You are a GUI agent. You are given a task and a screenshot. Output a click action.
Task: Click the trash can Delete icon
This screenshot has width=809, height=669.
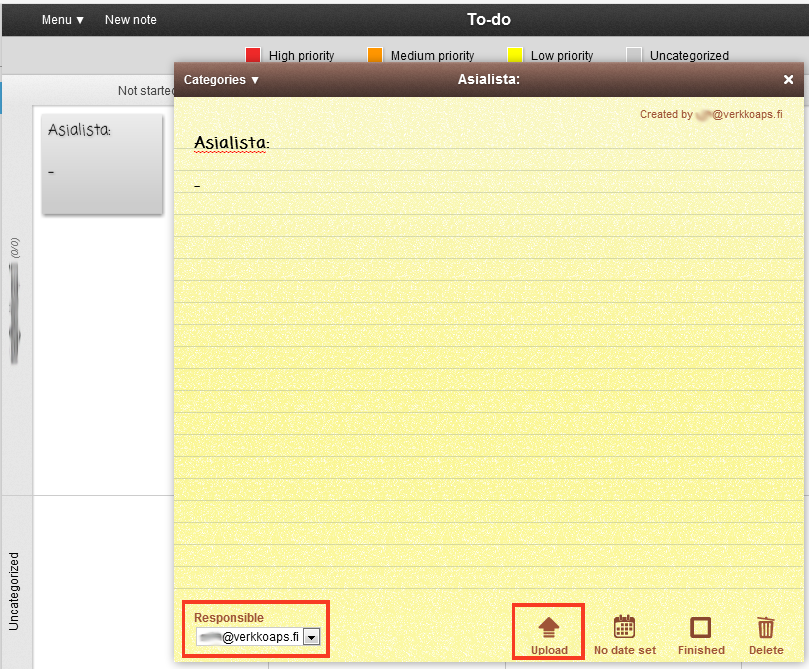[x=766, y=628]
